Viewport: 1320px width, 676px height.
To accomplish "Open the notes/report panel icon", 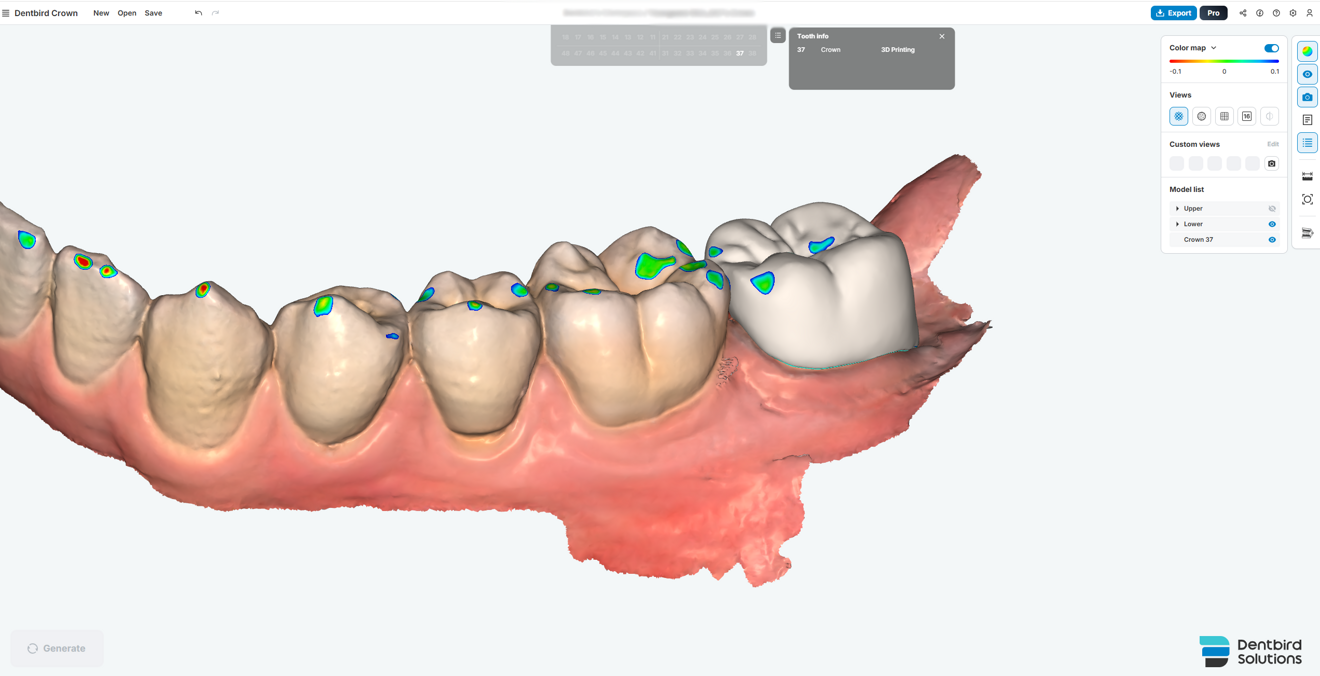I will [1306, 118].
